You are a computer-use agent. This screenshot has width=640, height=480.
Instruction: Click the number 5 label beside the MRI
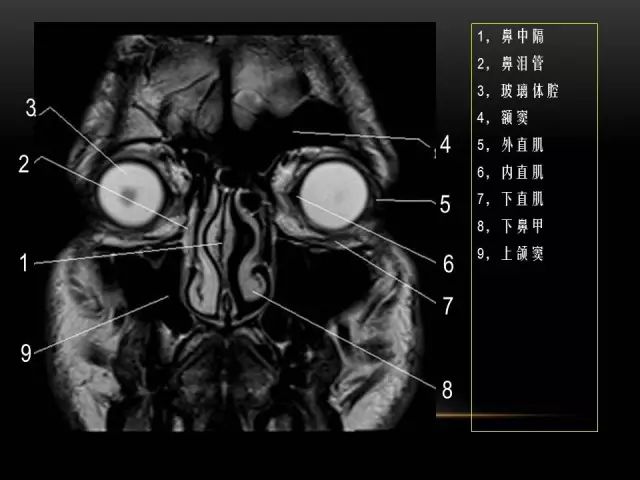pyautogui.click(x=445, y=204)
